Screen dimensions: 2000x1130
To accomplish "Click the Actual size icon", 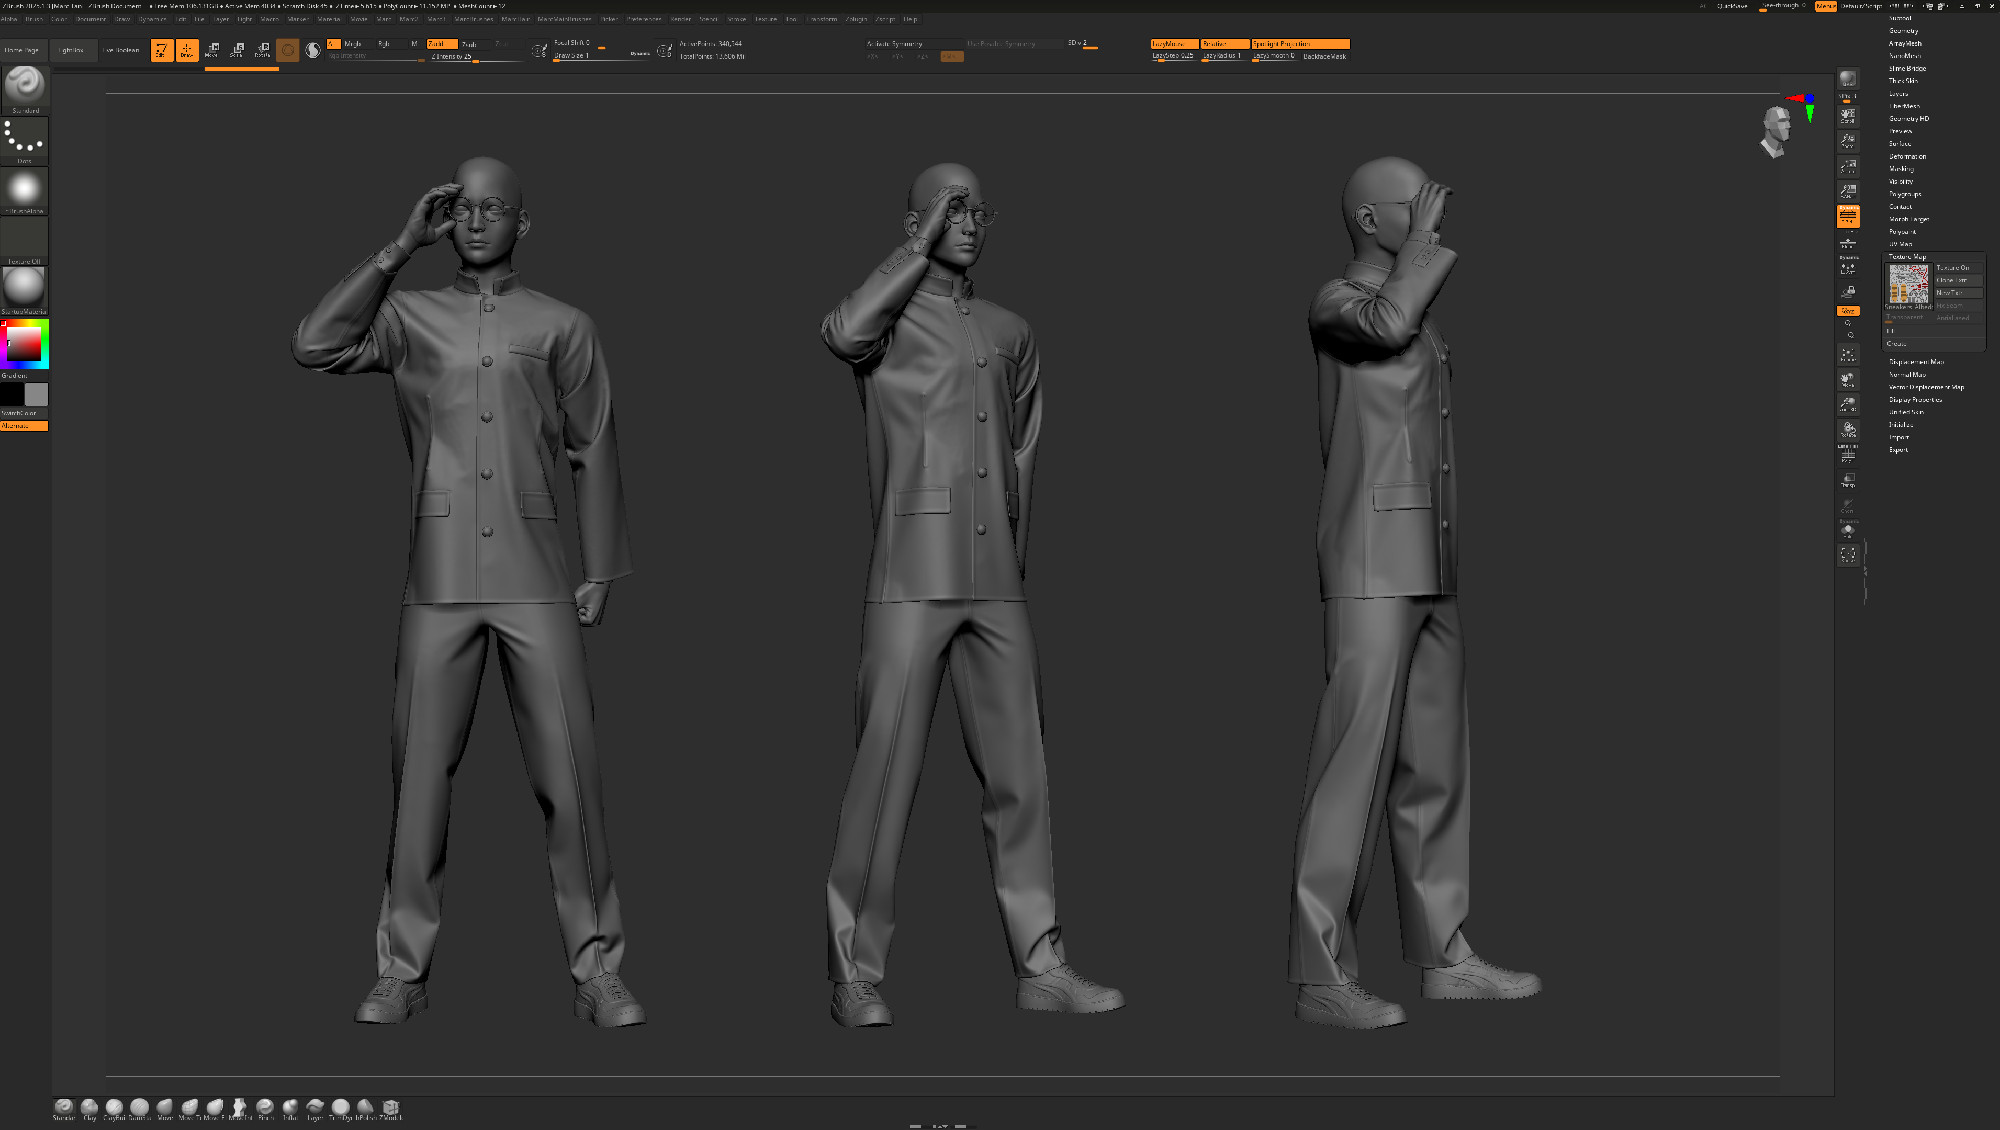I will [1848, 167].
